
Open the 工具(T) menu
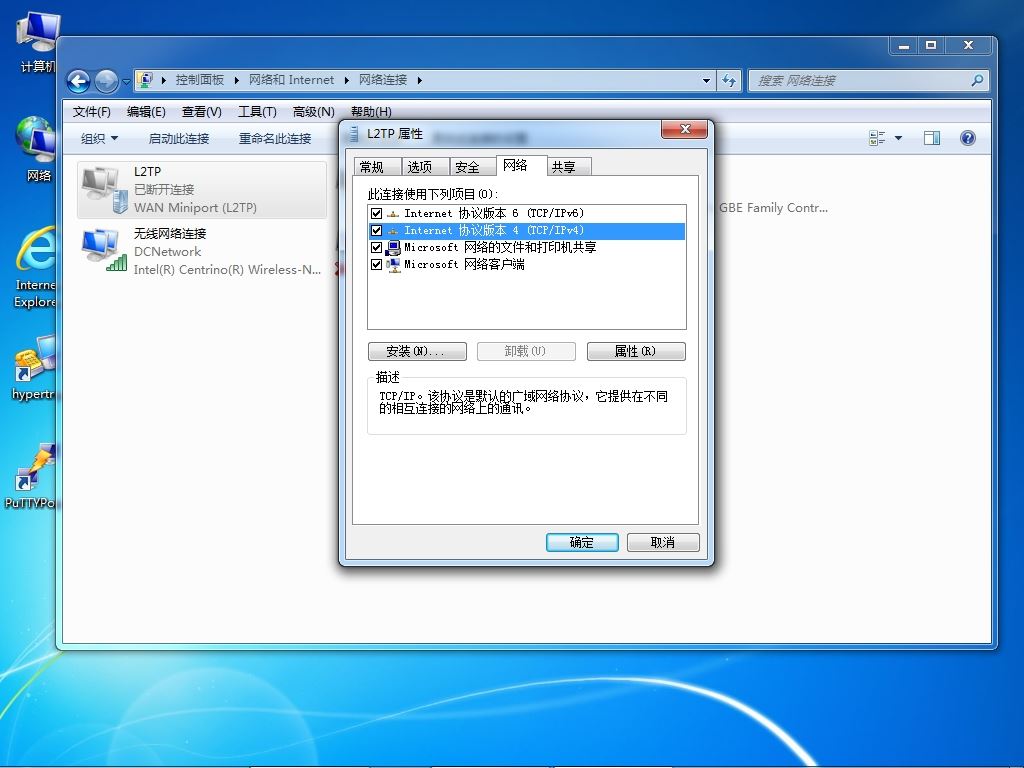257,112
